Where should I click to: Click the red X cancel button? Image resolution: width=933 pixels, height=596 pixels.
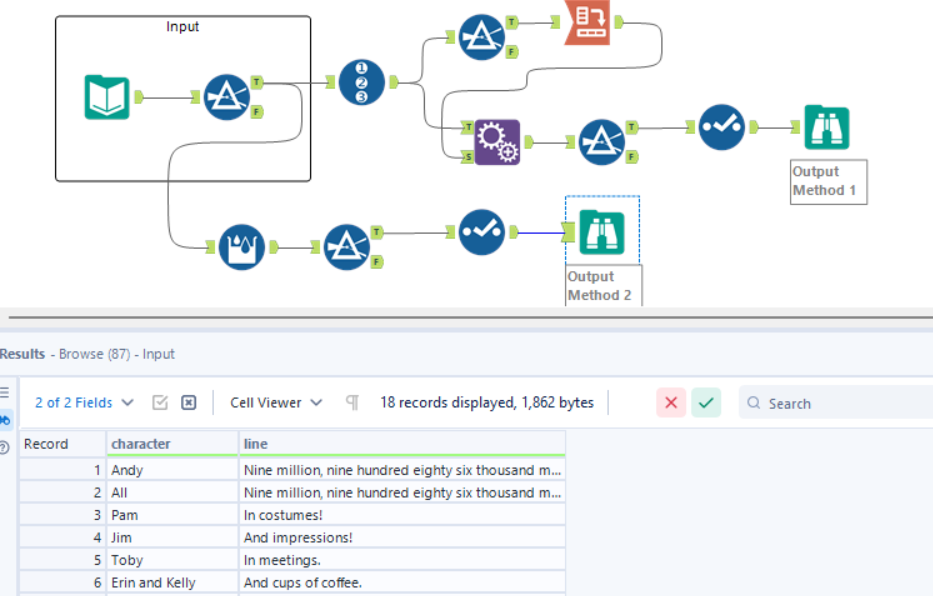pos(671,403)
